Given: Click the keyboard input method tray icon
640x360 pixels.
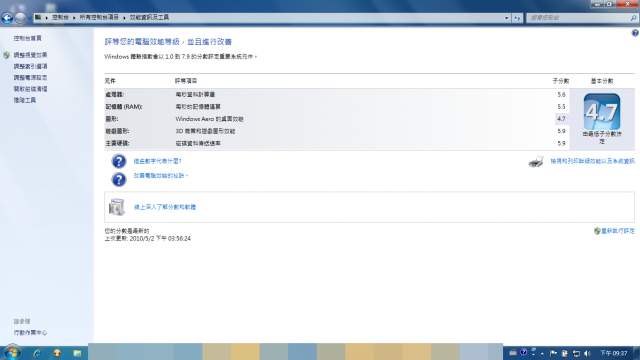Looking at the screenshot, I should point(513,353).
